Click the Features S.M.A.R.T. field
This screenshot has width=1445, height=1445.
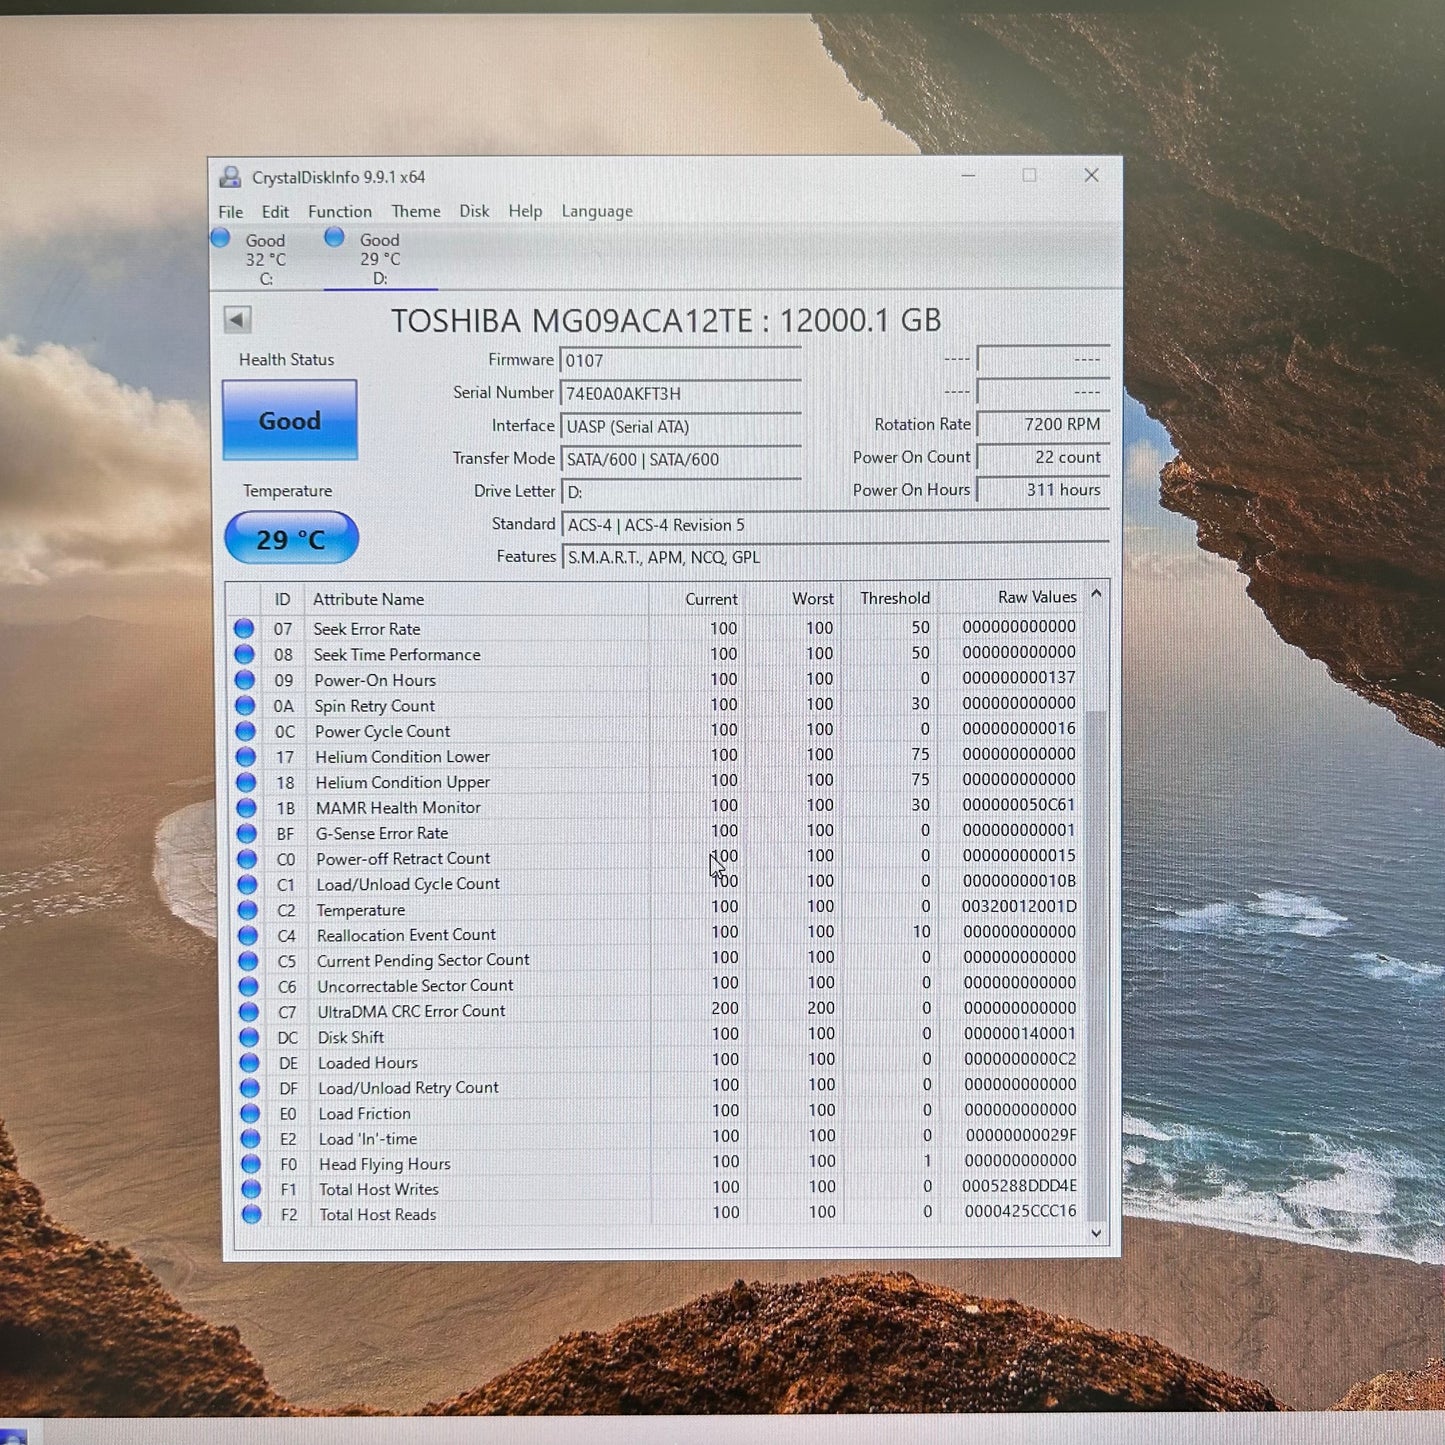(x=835, y=557)
